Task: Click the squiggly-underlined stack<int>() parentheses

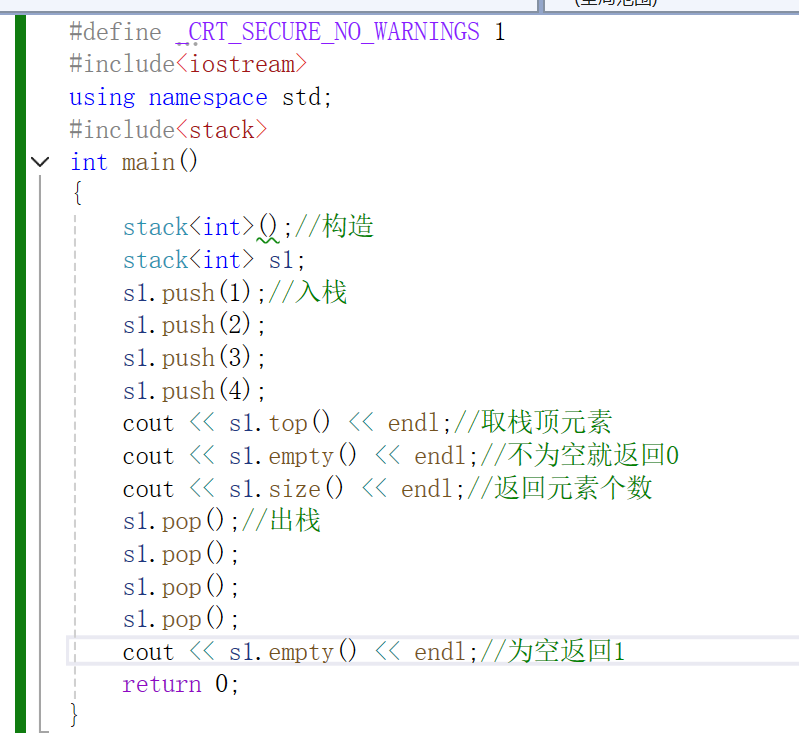Action: pyautogui.click(x=268, y=227)
